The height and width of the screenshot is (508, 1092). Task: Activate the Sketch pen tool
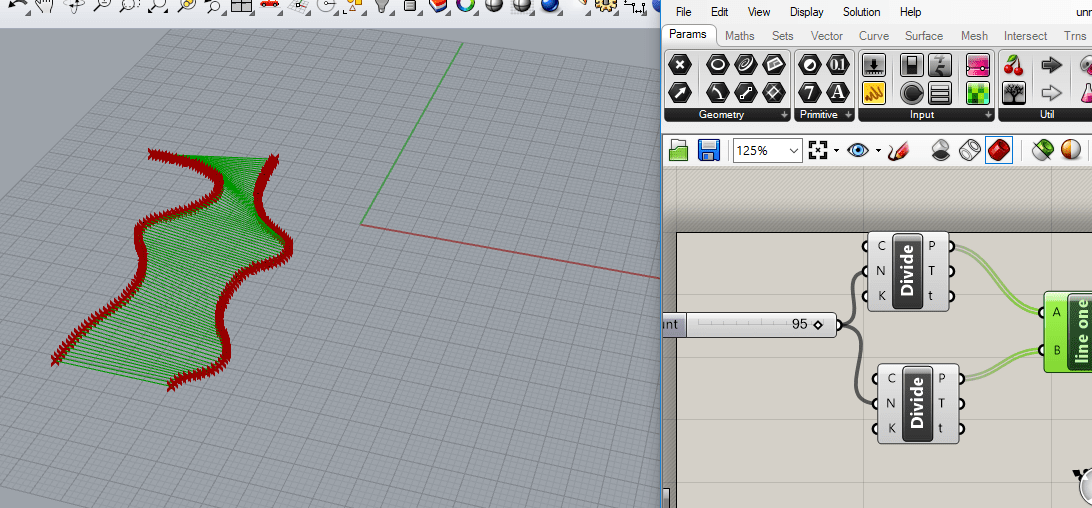point(899,150)
